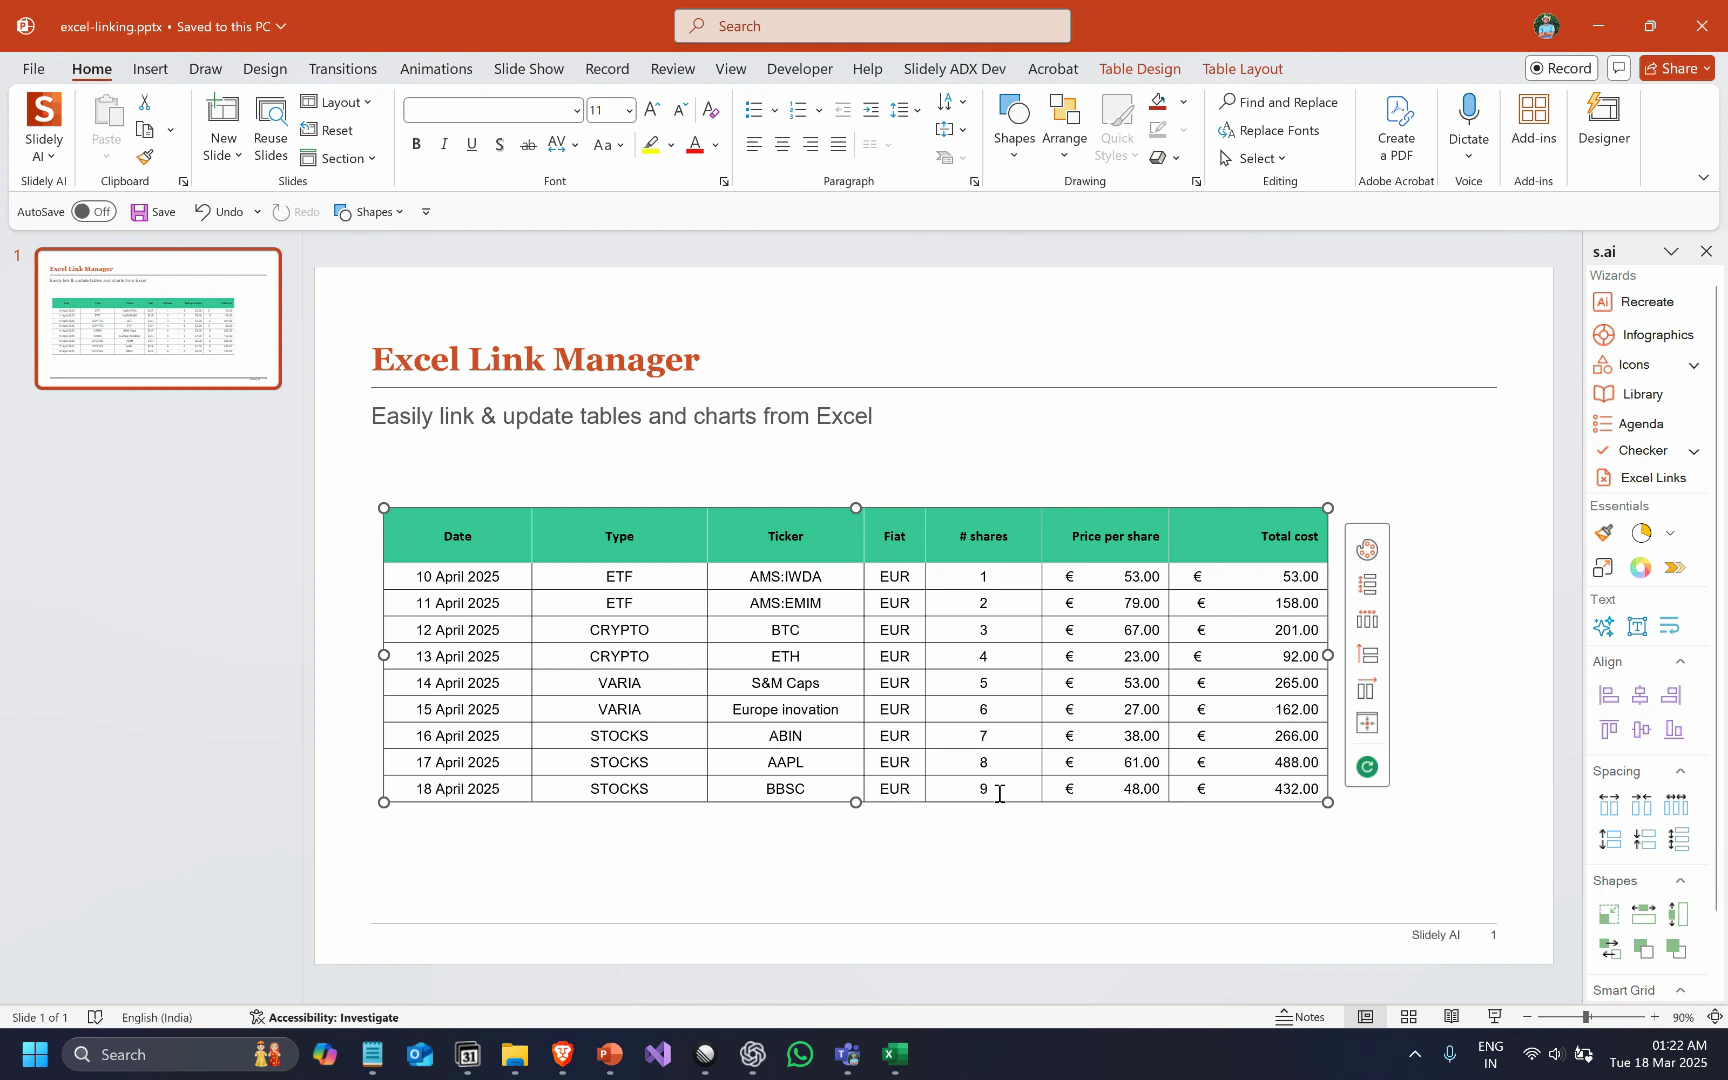Click the color wheel icon under Essentials
The width and height of the screenshot is (1728, 1080).
(1640, 567)
